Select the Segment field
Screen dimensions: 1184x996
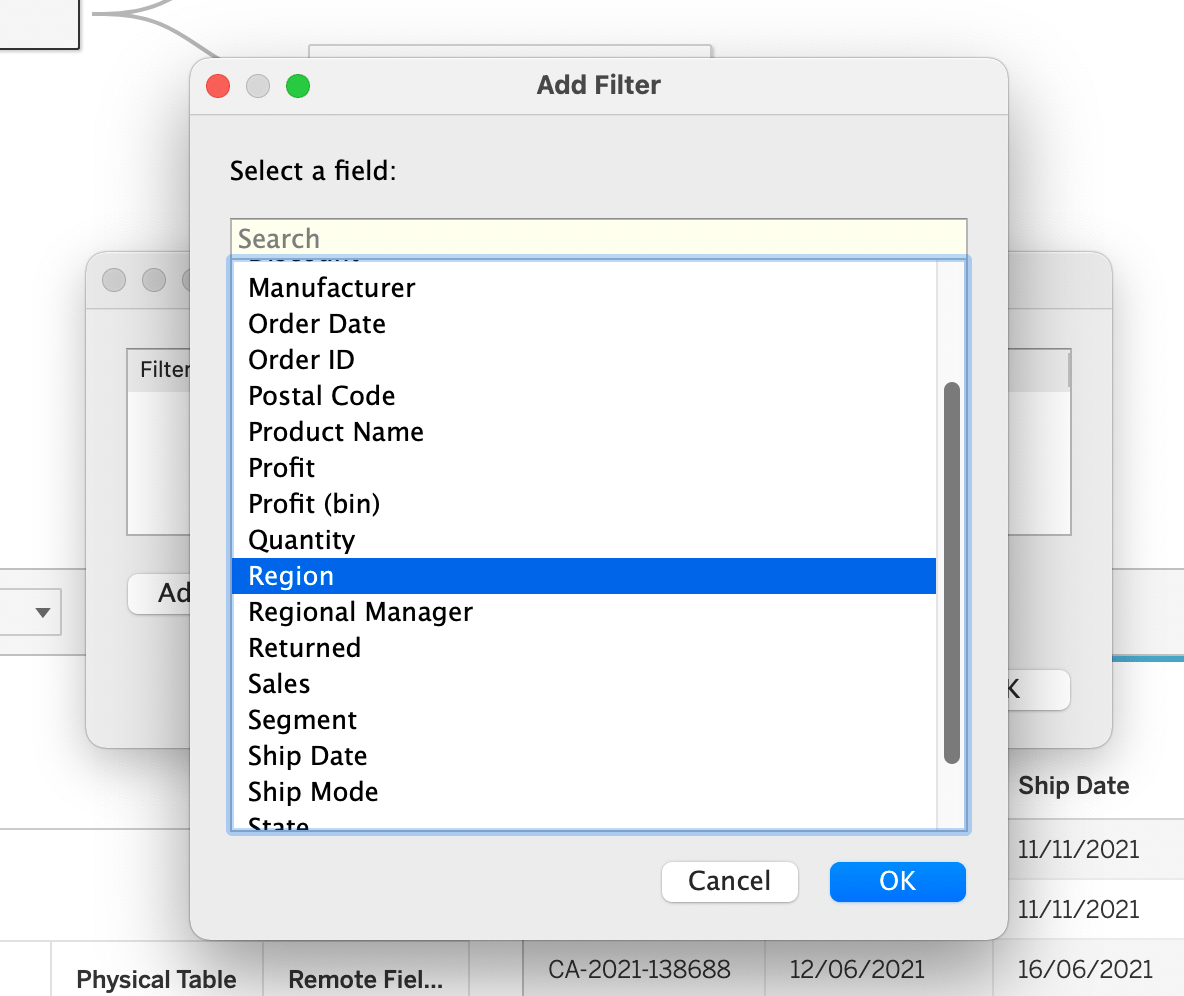pyautogui.click(x=302, y=720)
